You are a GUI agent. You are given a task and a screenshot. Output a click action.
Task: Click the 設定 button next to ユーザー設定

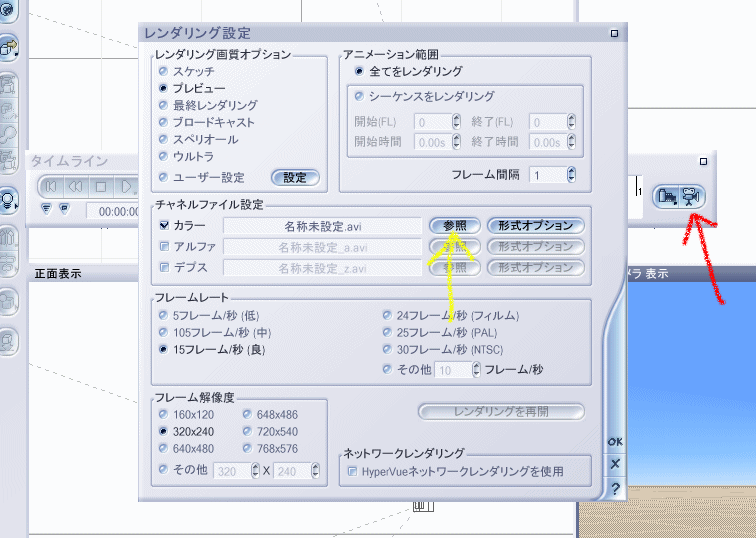(x=295, y=177)
